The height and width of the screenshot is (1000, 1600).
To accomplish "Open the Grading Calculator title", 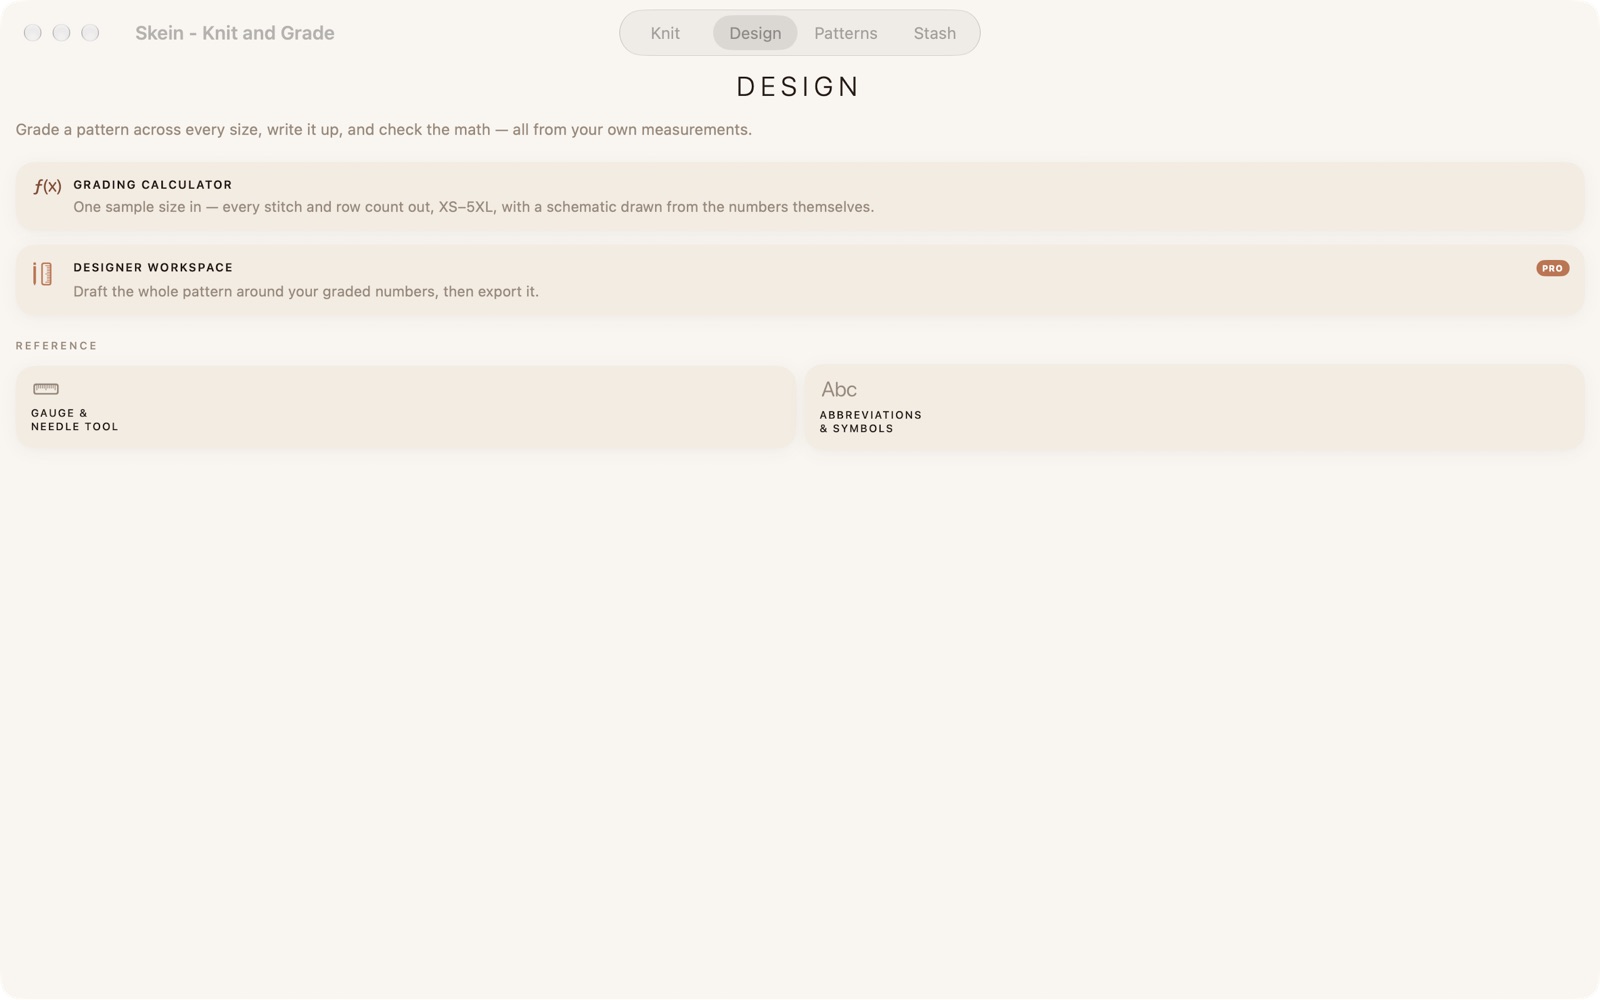I will coord(152,185).
